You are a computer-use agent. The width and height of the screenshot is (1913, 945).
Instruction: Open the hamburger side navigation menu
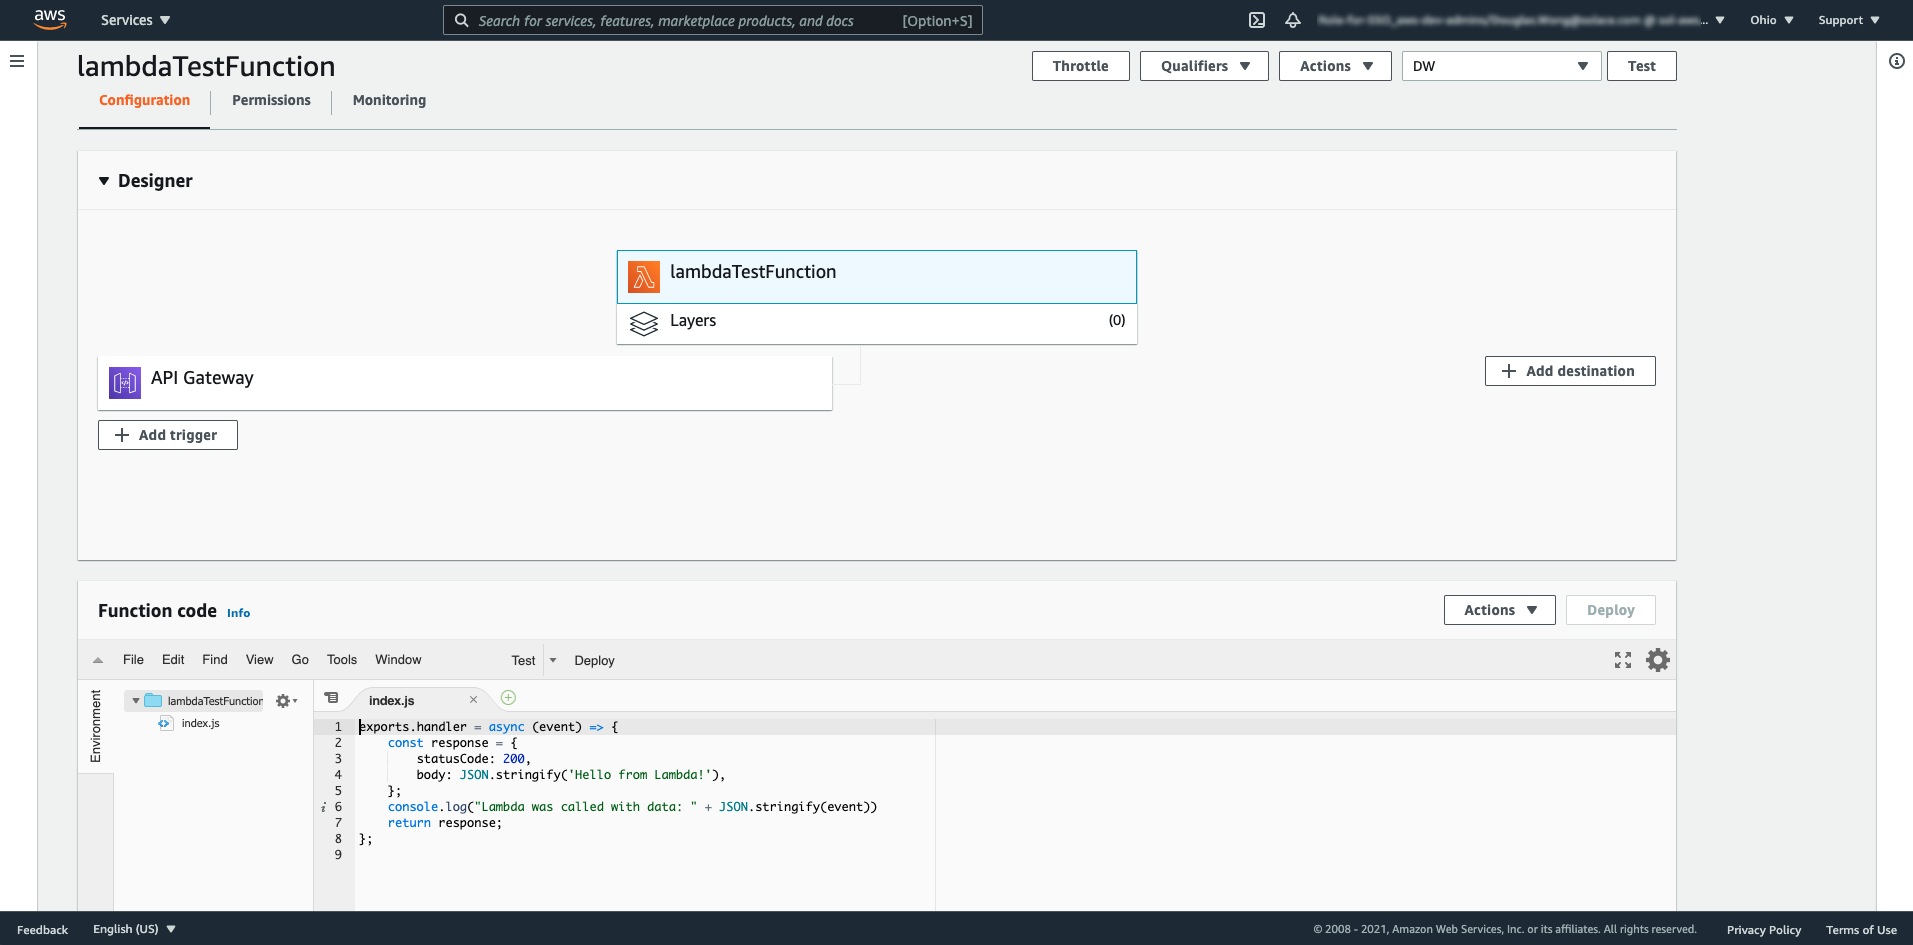[x=17, y=61]
